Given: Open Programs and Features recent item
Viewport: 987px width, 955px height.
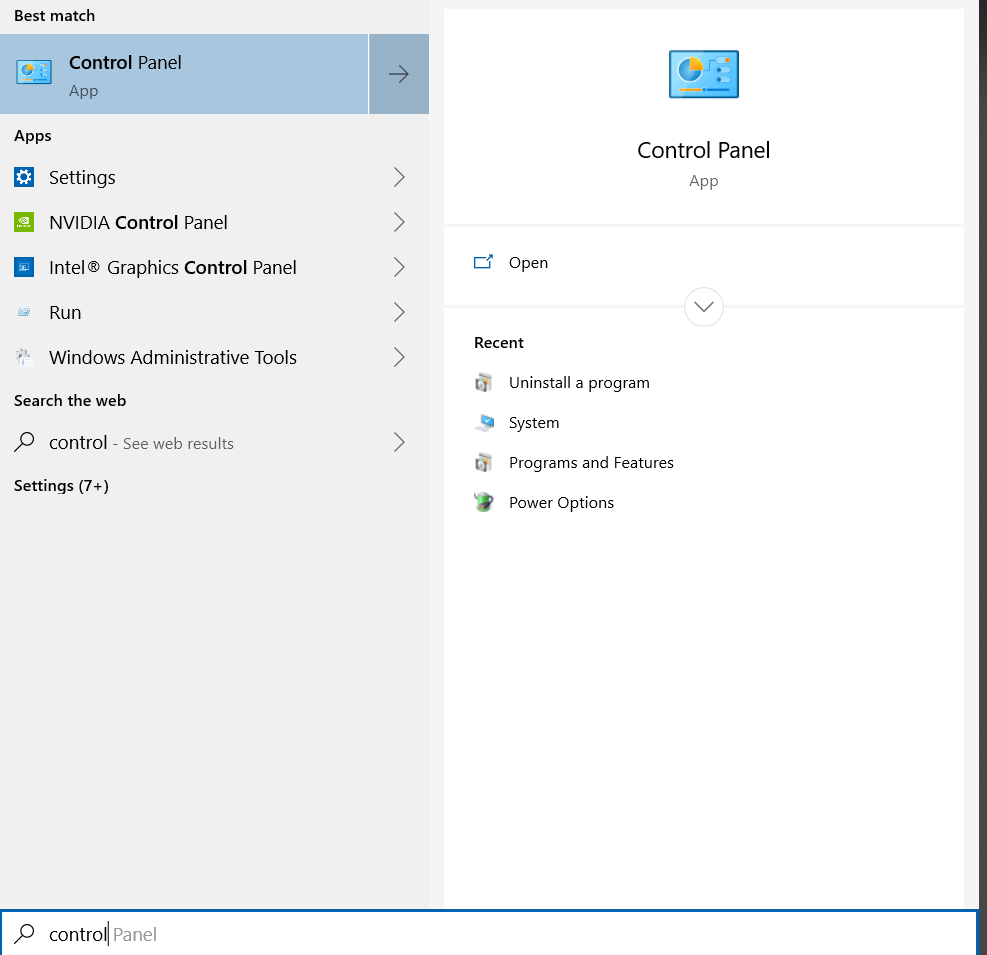Looking at the screenshot, I should (x=590, y=462).
